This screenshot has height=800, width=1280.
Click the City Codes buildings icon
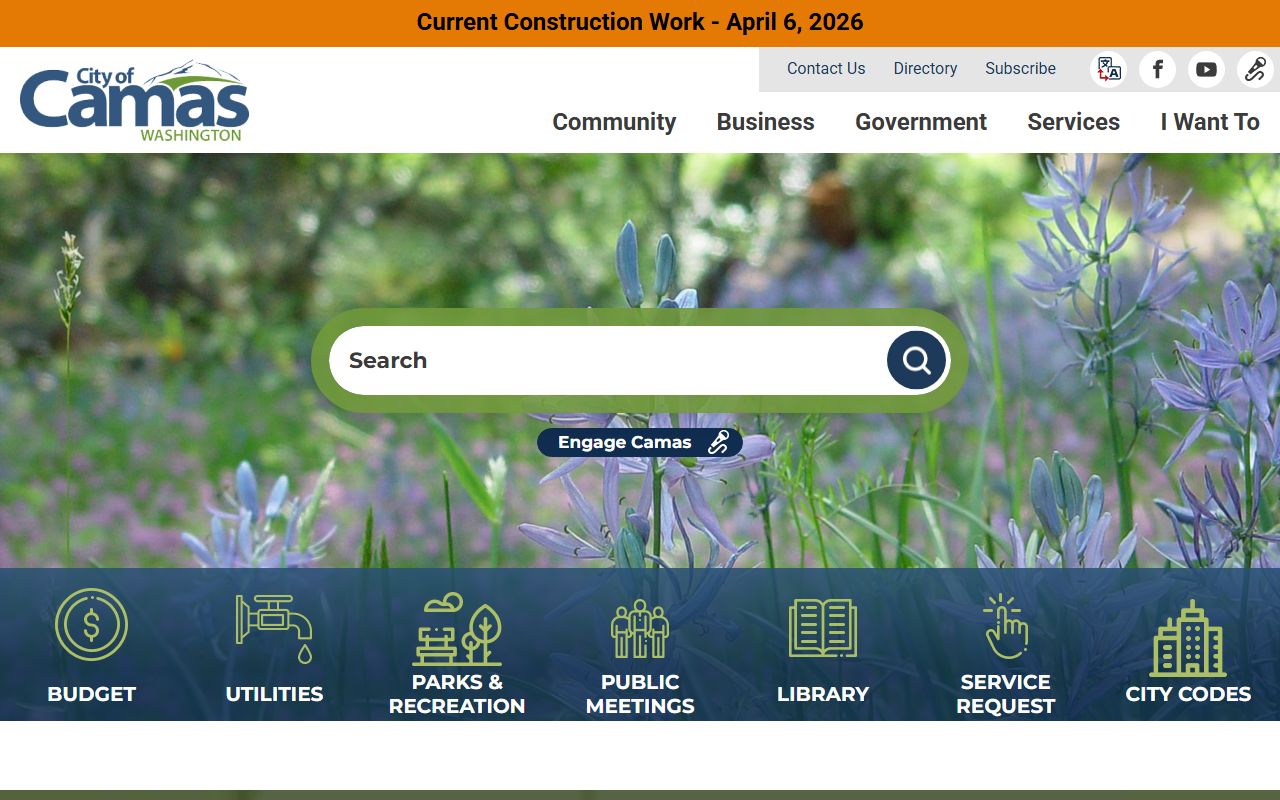[x=1188, y=638]
